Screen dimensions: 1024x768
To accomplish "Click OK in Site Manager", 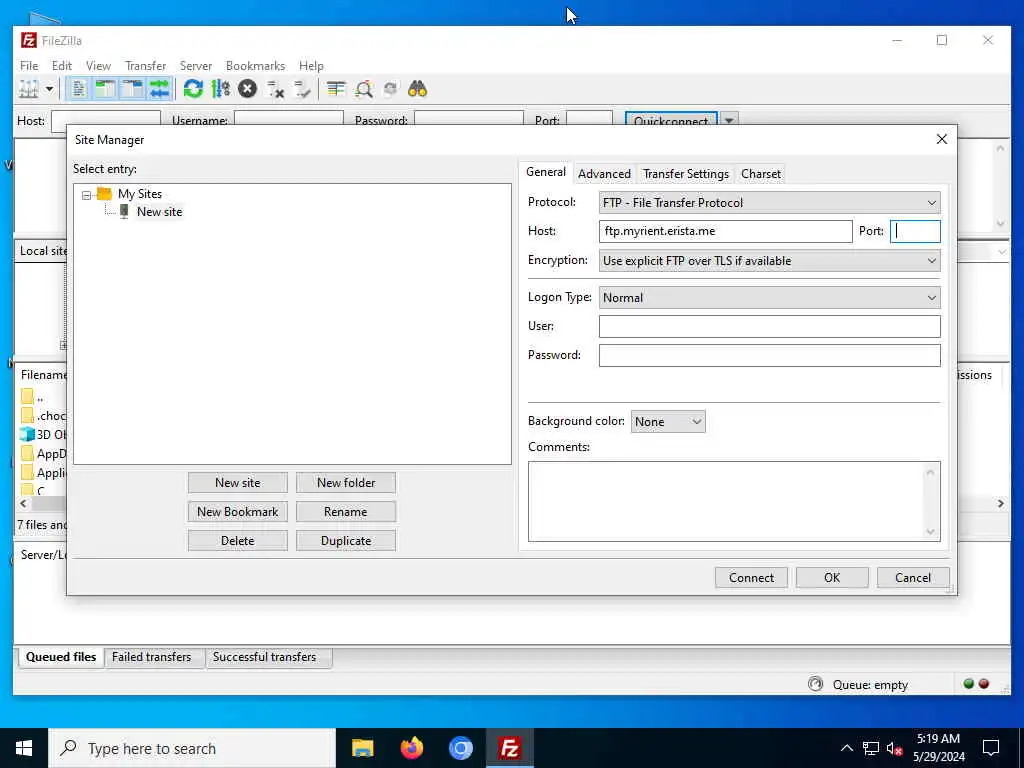I will pyautogui.click(x=832, y=578).
